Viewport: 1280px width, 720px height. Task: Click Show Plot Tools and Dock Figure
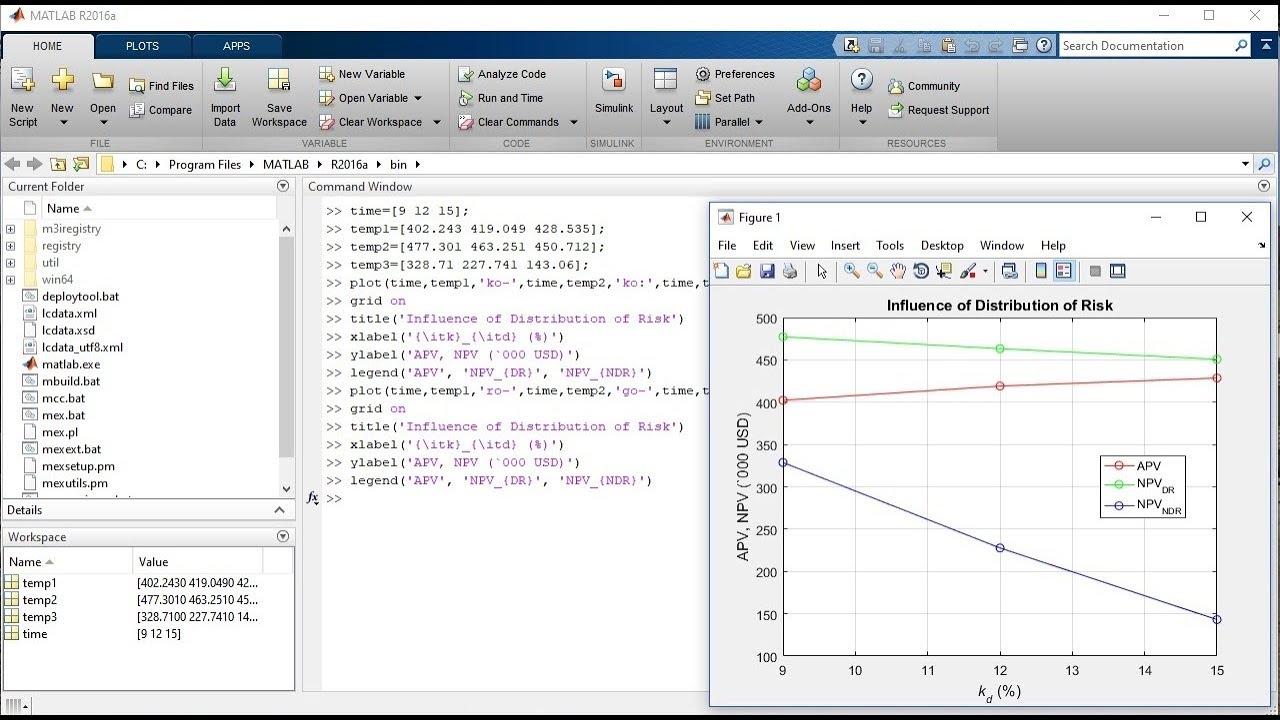[x=1118, y=271]
